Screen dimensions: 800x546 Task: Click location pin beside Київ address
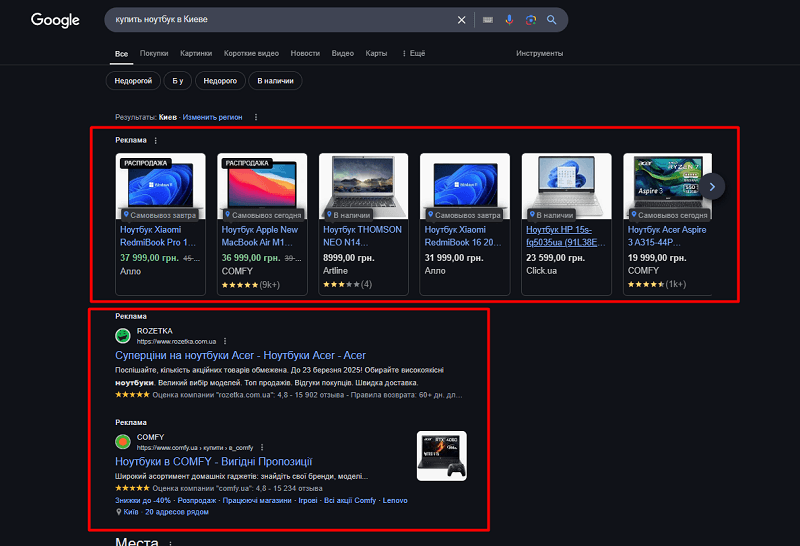pos(118,512)
